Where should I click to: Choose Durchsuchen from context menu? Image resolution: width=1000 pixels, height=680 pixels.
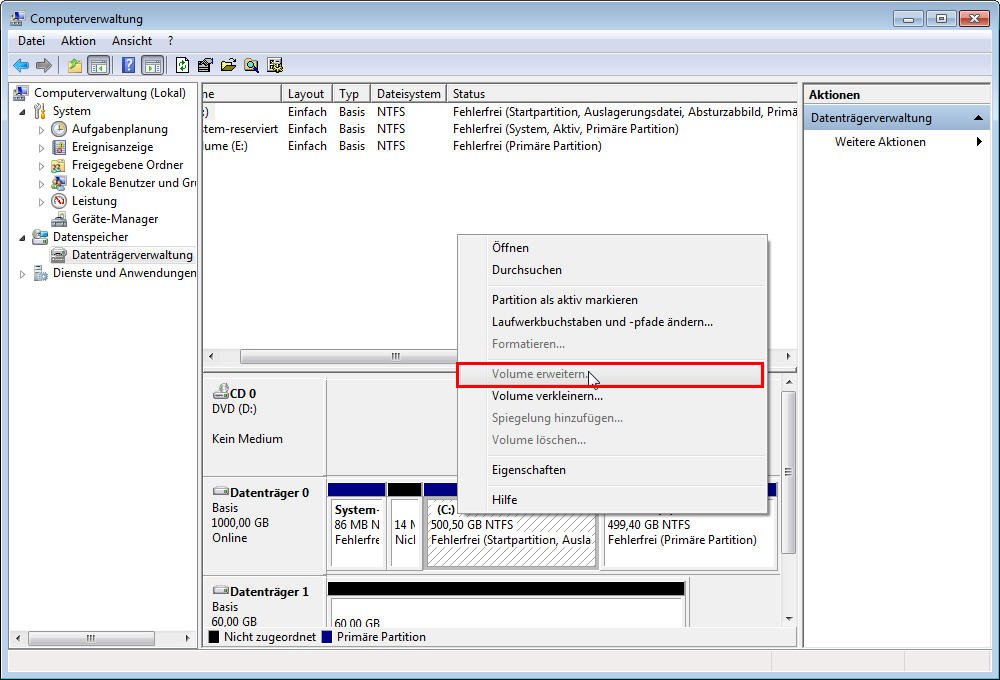[x=612, y=270]
